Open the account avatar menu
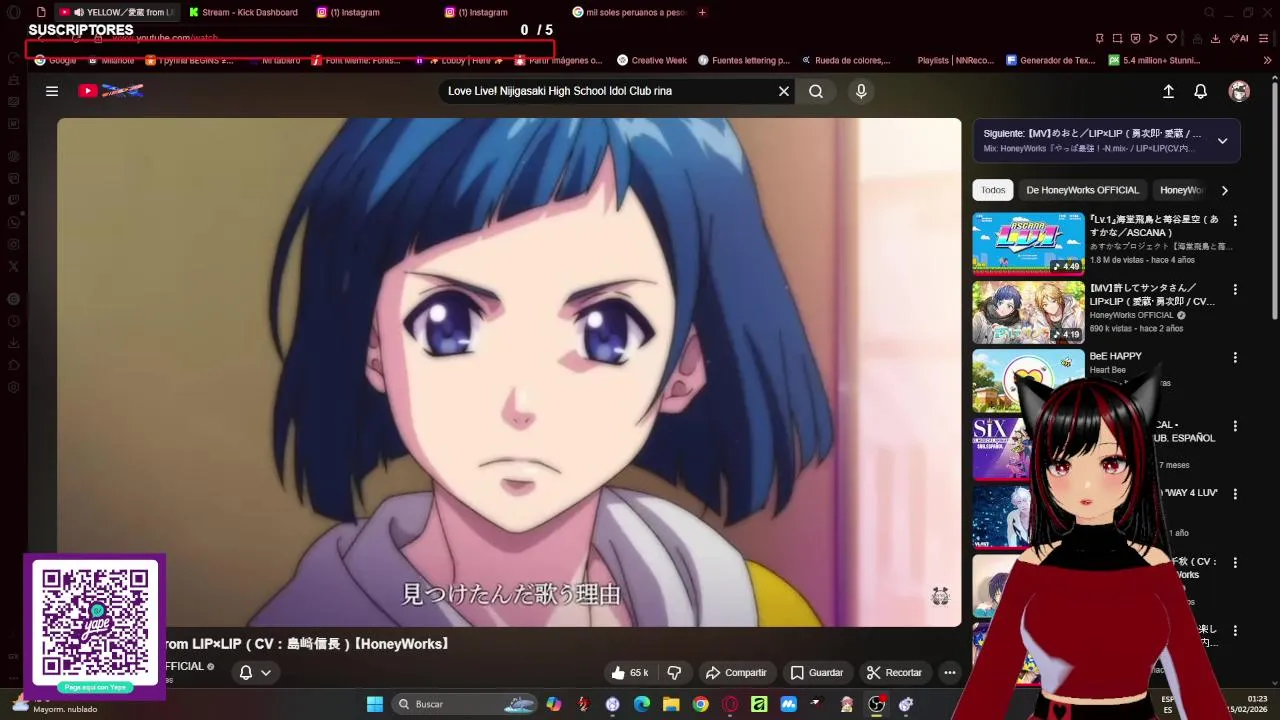1280x720 pixels. pyautogui.click(x=1239, y=91)
